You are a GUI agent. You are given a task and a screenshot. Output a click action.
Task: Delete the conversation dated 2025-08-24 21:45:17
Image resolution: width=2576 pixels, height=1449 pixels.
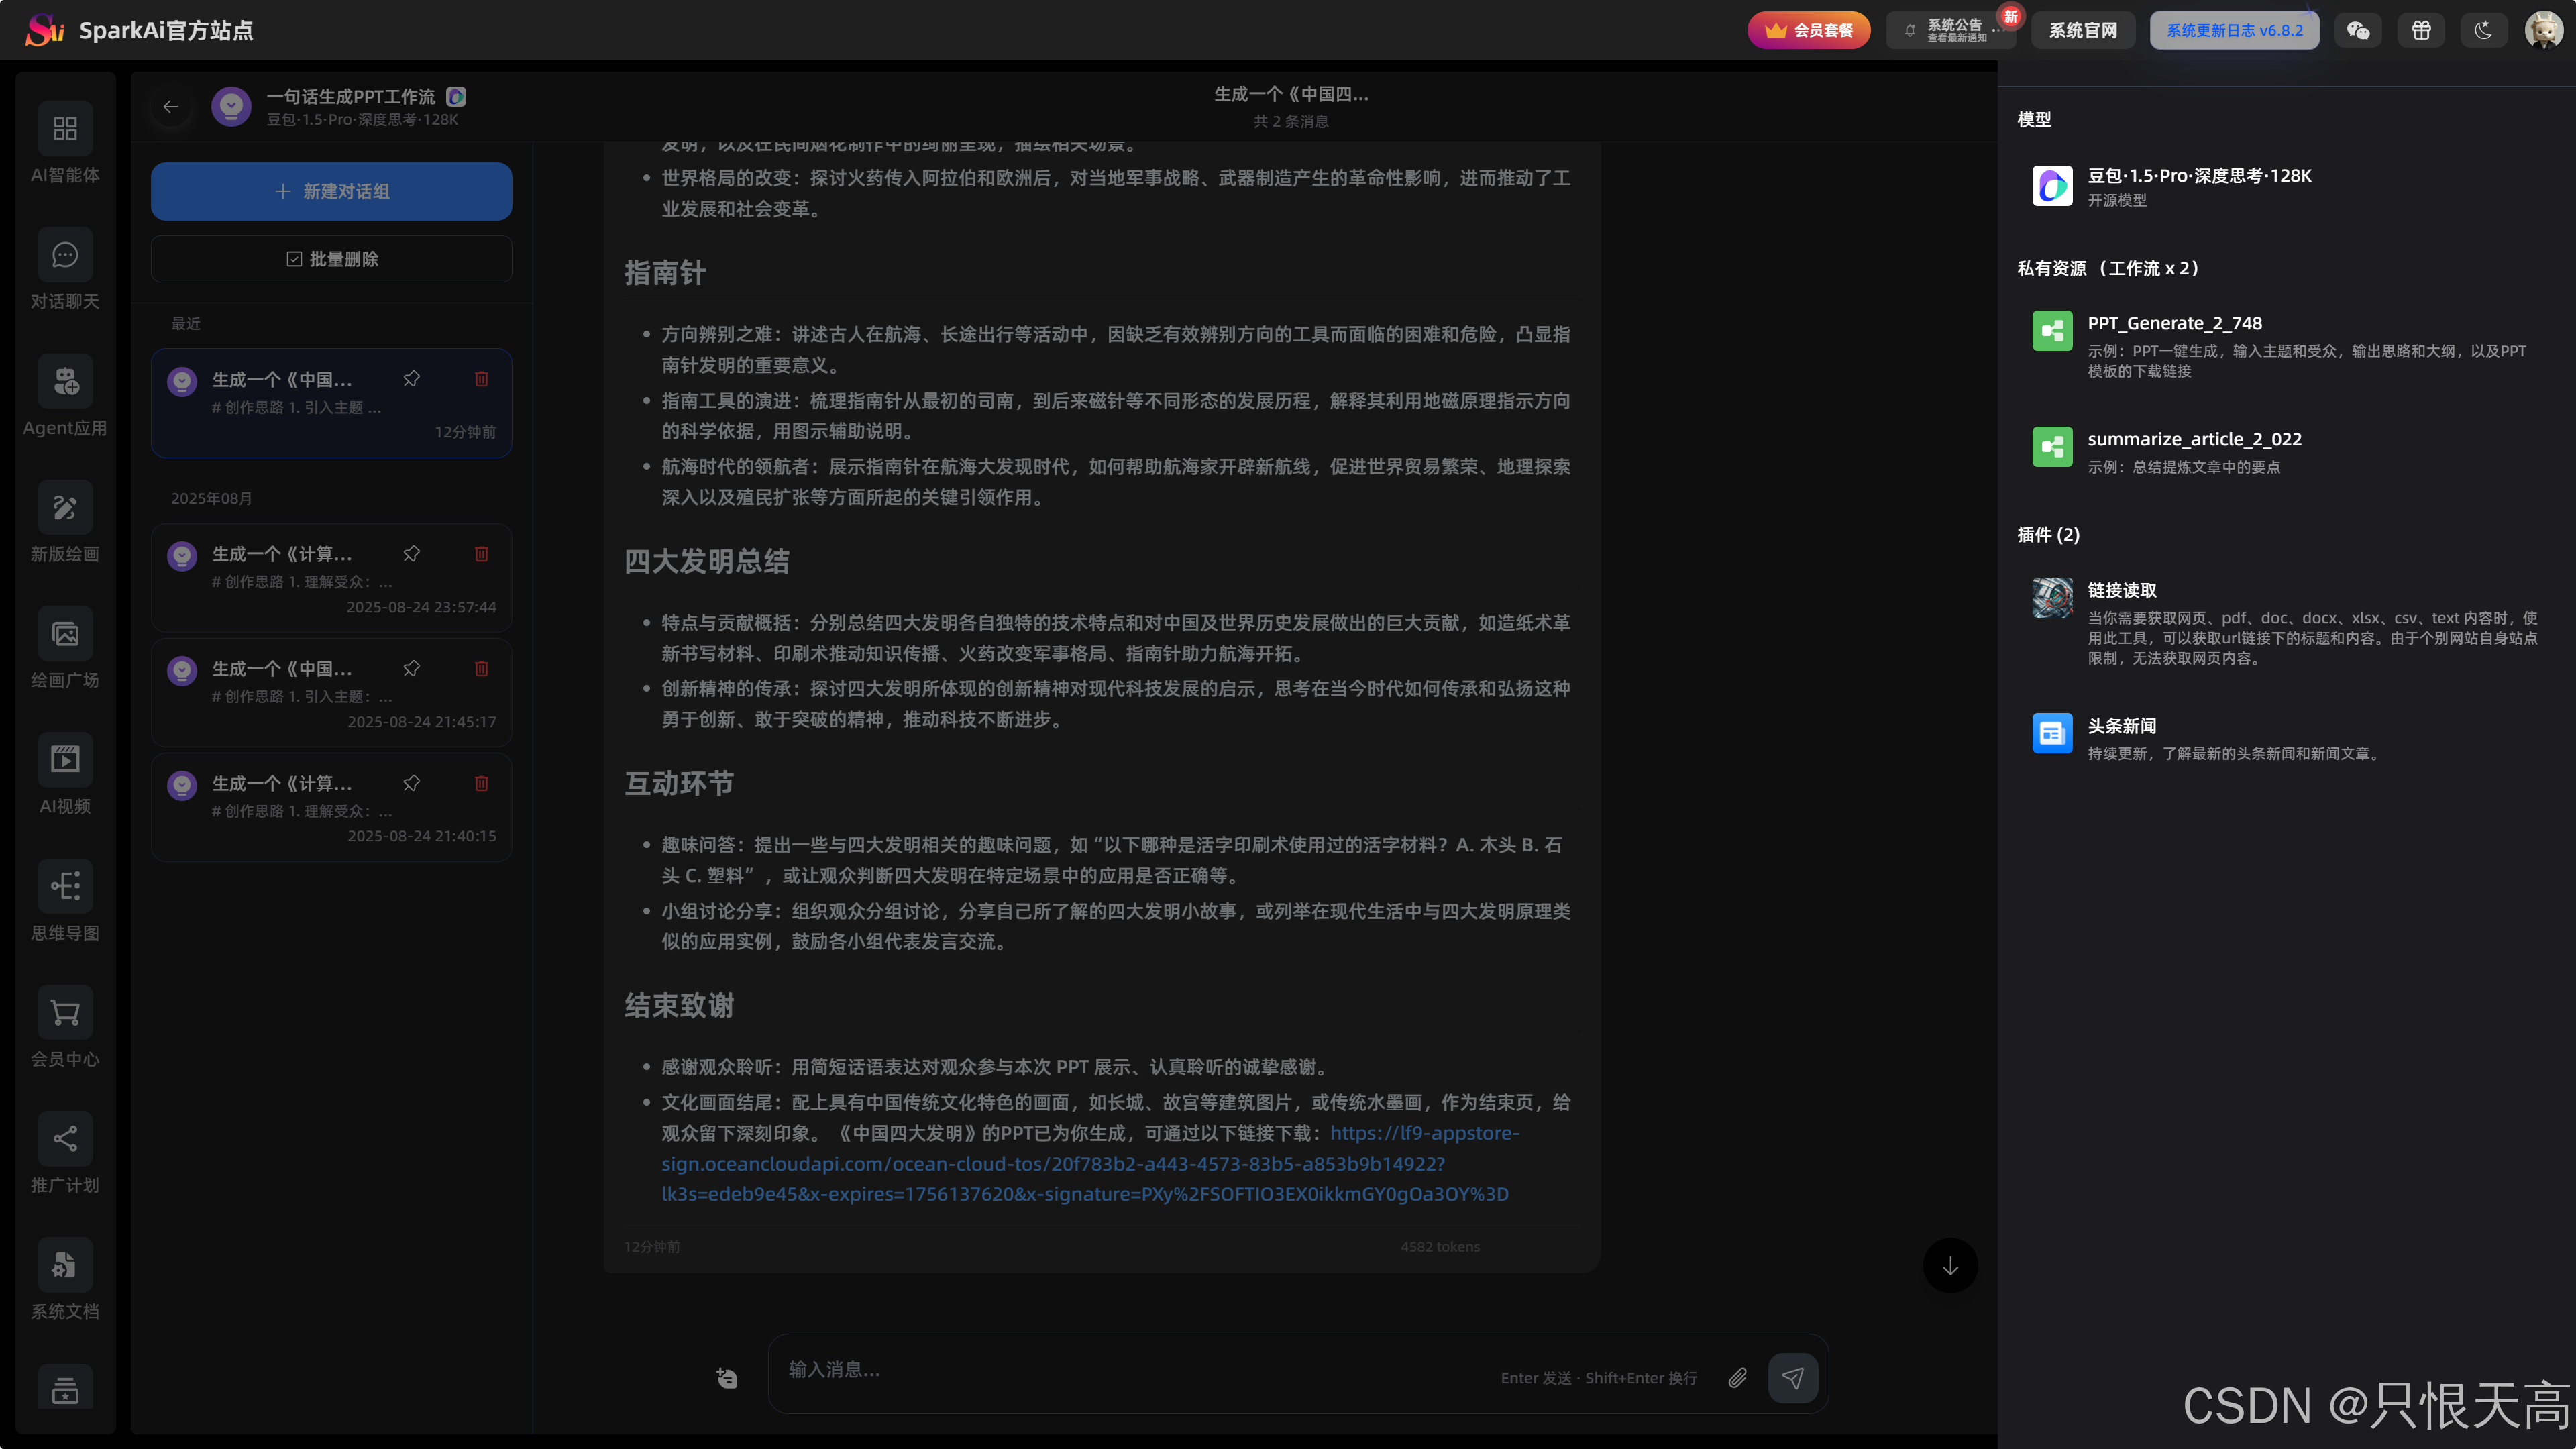pyautogui.click(x=481, y=668)
